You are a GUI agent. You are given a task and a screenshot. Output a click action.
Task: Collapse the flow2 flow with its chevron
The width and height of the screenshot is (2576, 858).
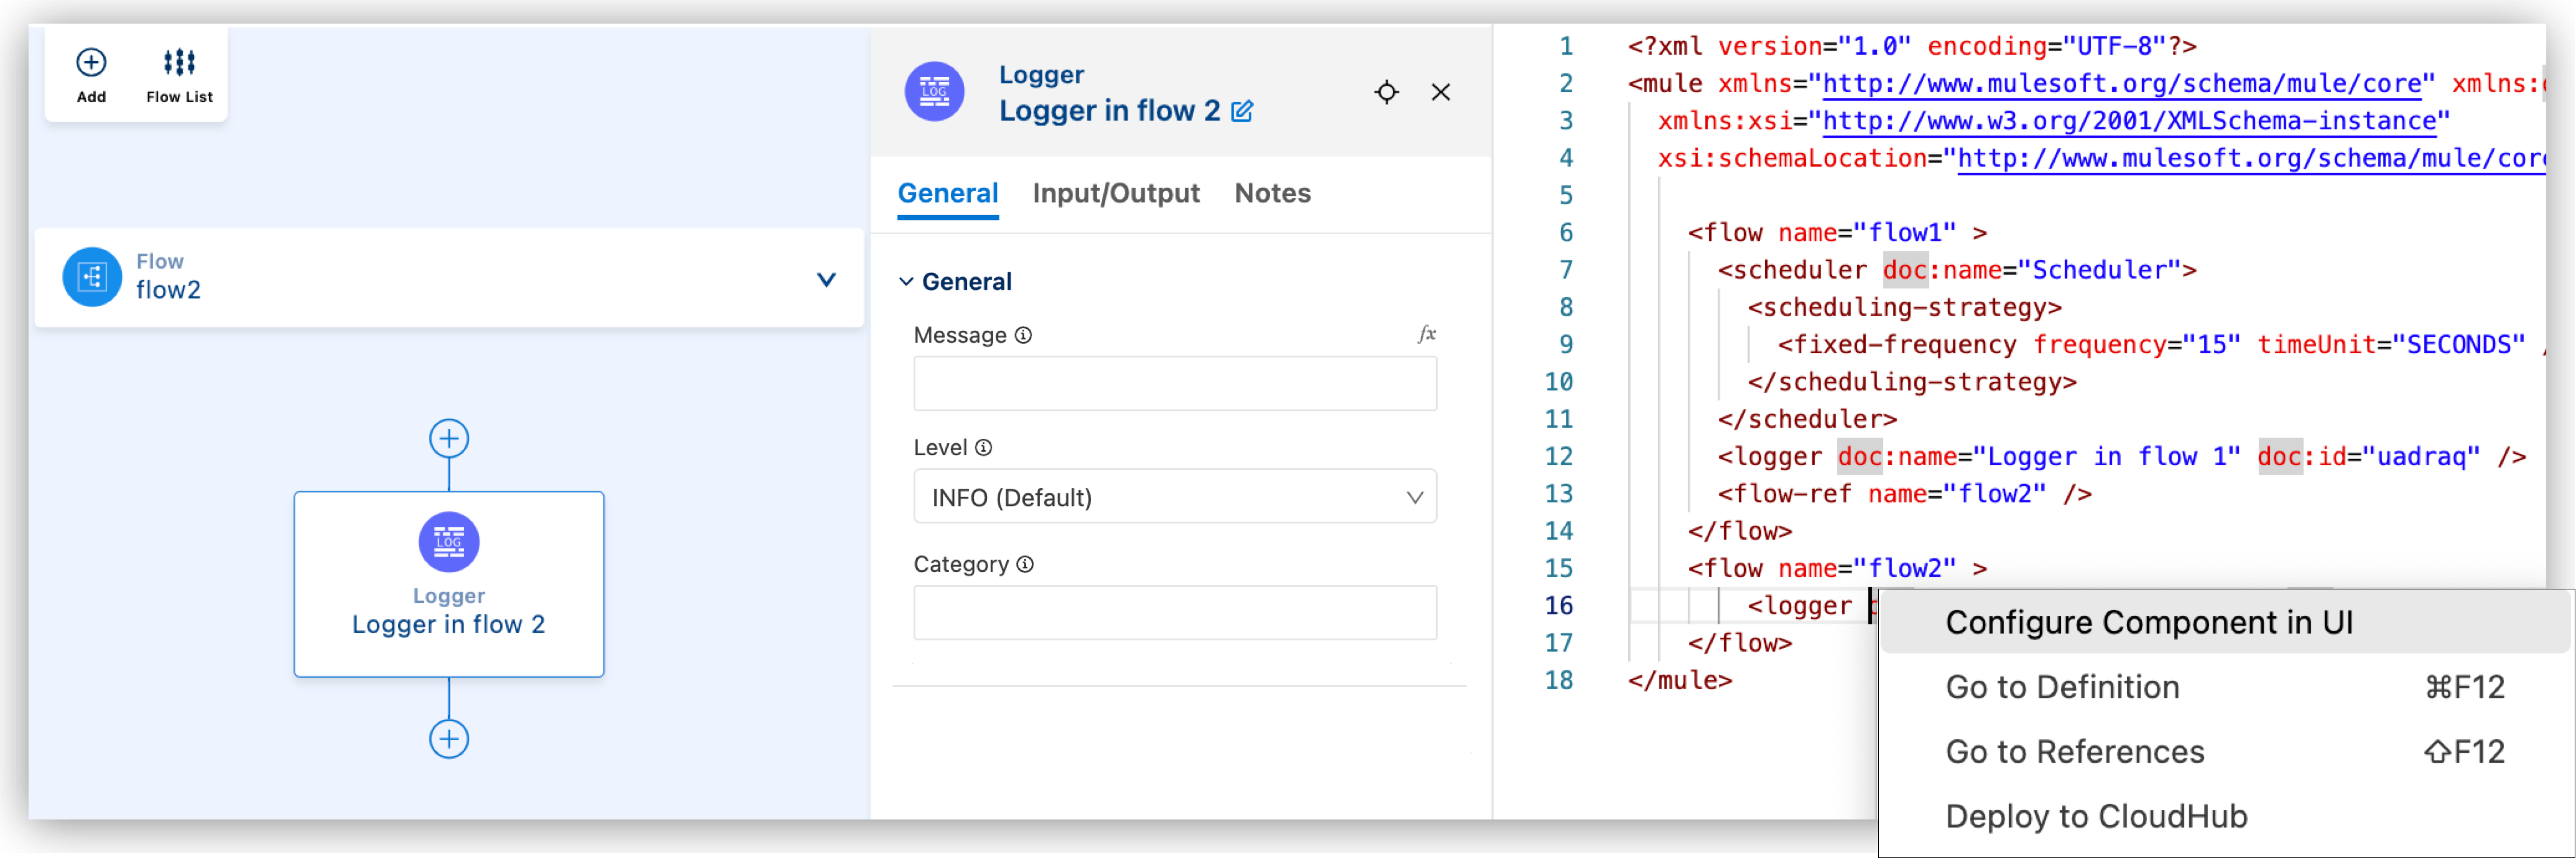[826, 280]
